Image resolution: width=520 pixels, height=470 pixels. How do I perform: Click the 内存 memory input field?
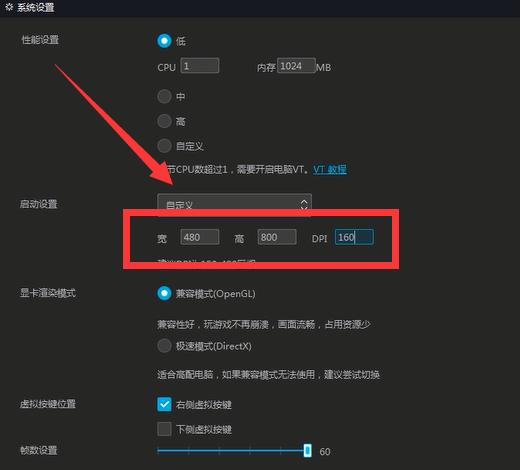pos(296,66)
